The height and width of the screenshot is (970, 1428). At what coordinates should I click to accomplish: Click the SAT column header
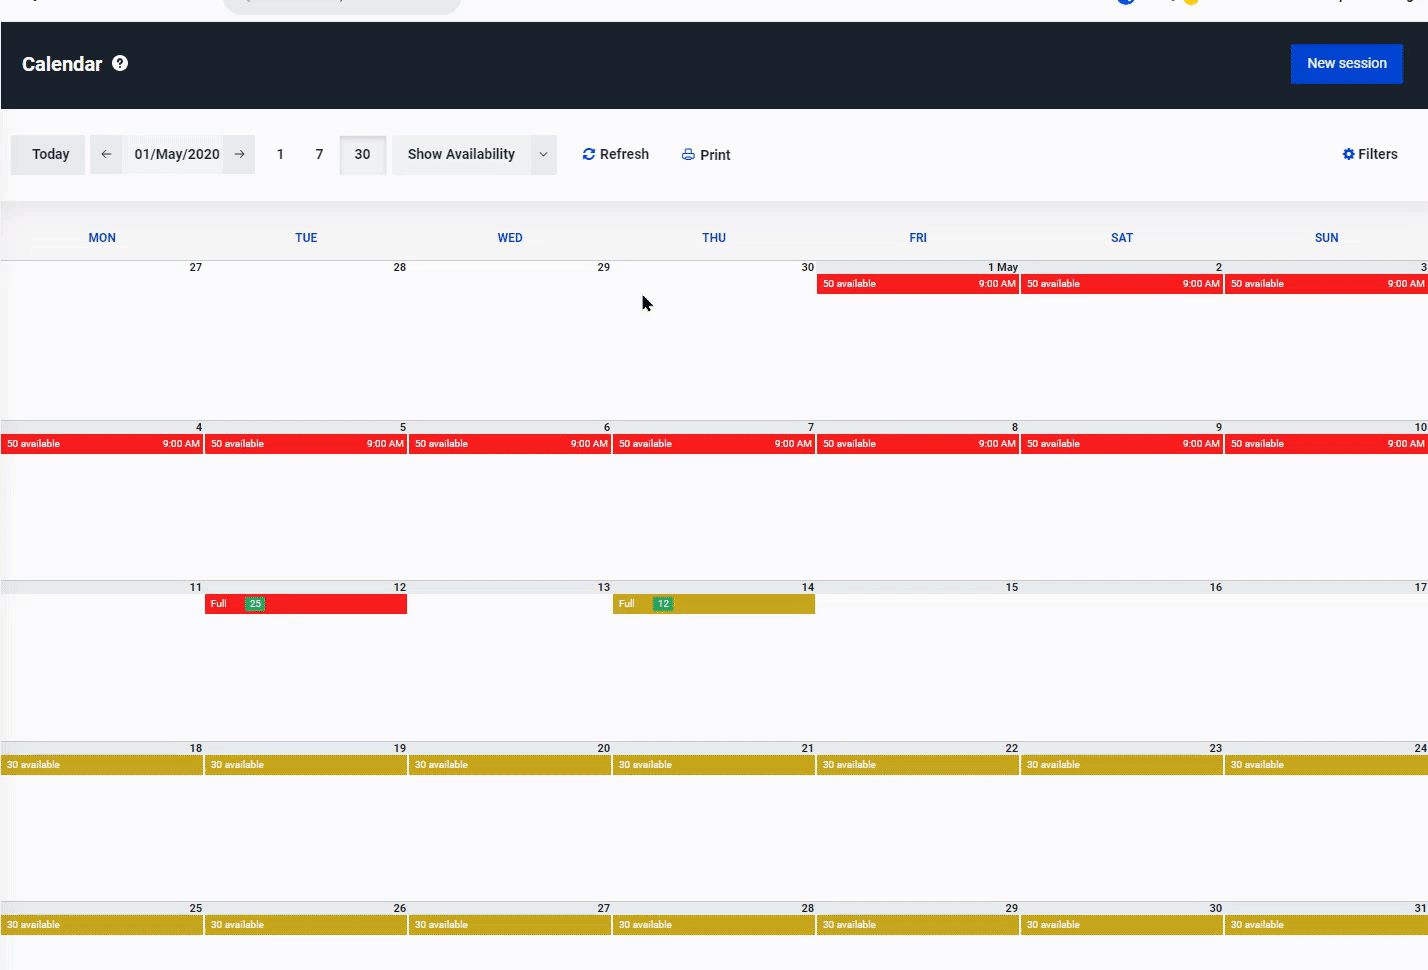point(1122,238)
